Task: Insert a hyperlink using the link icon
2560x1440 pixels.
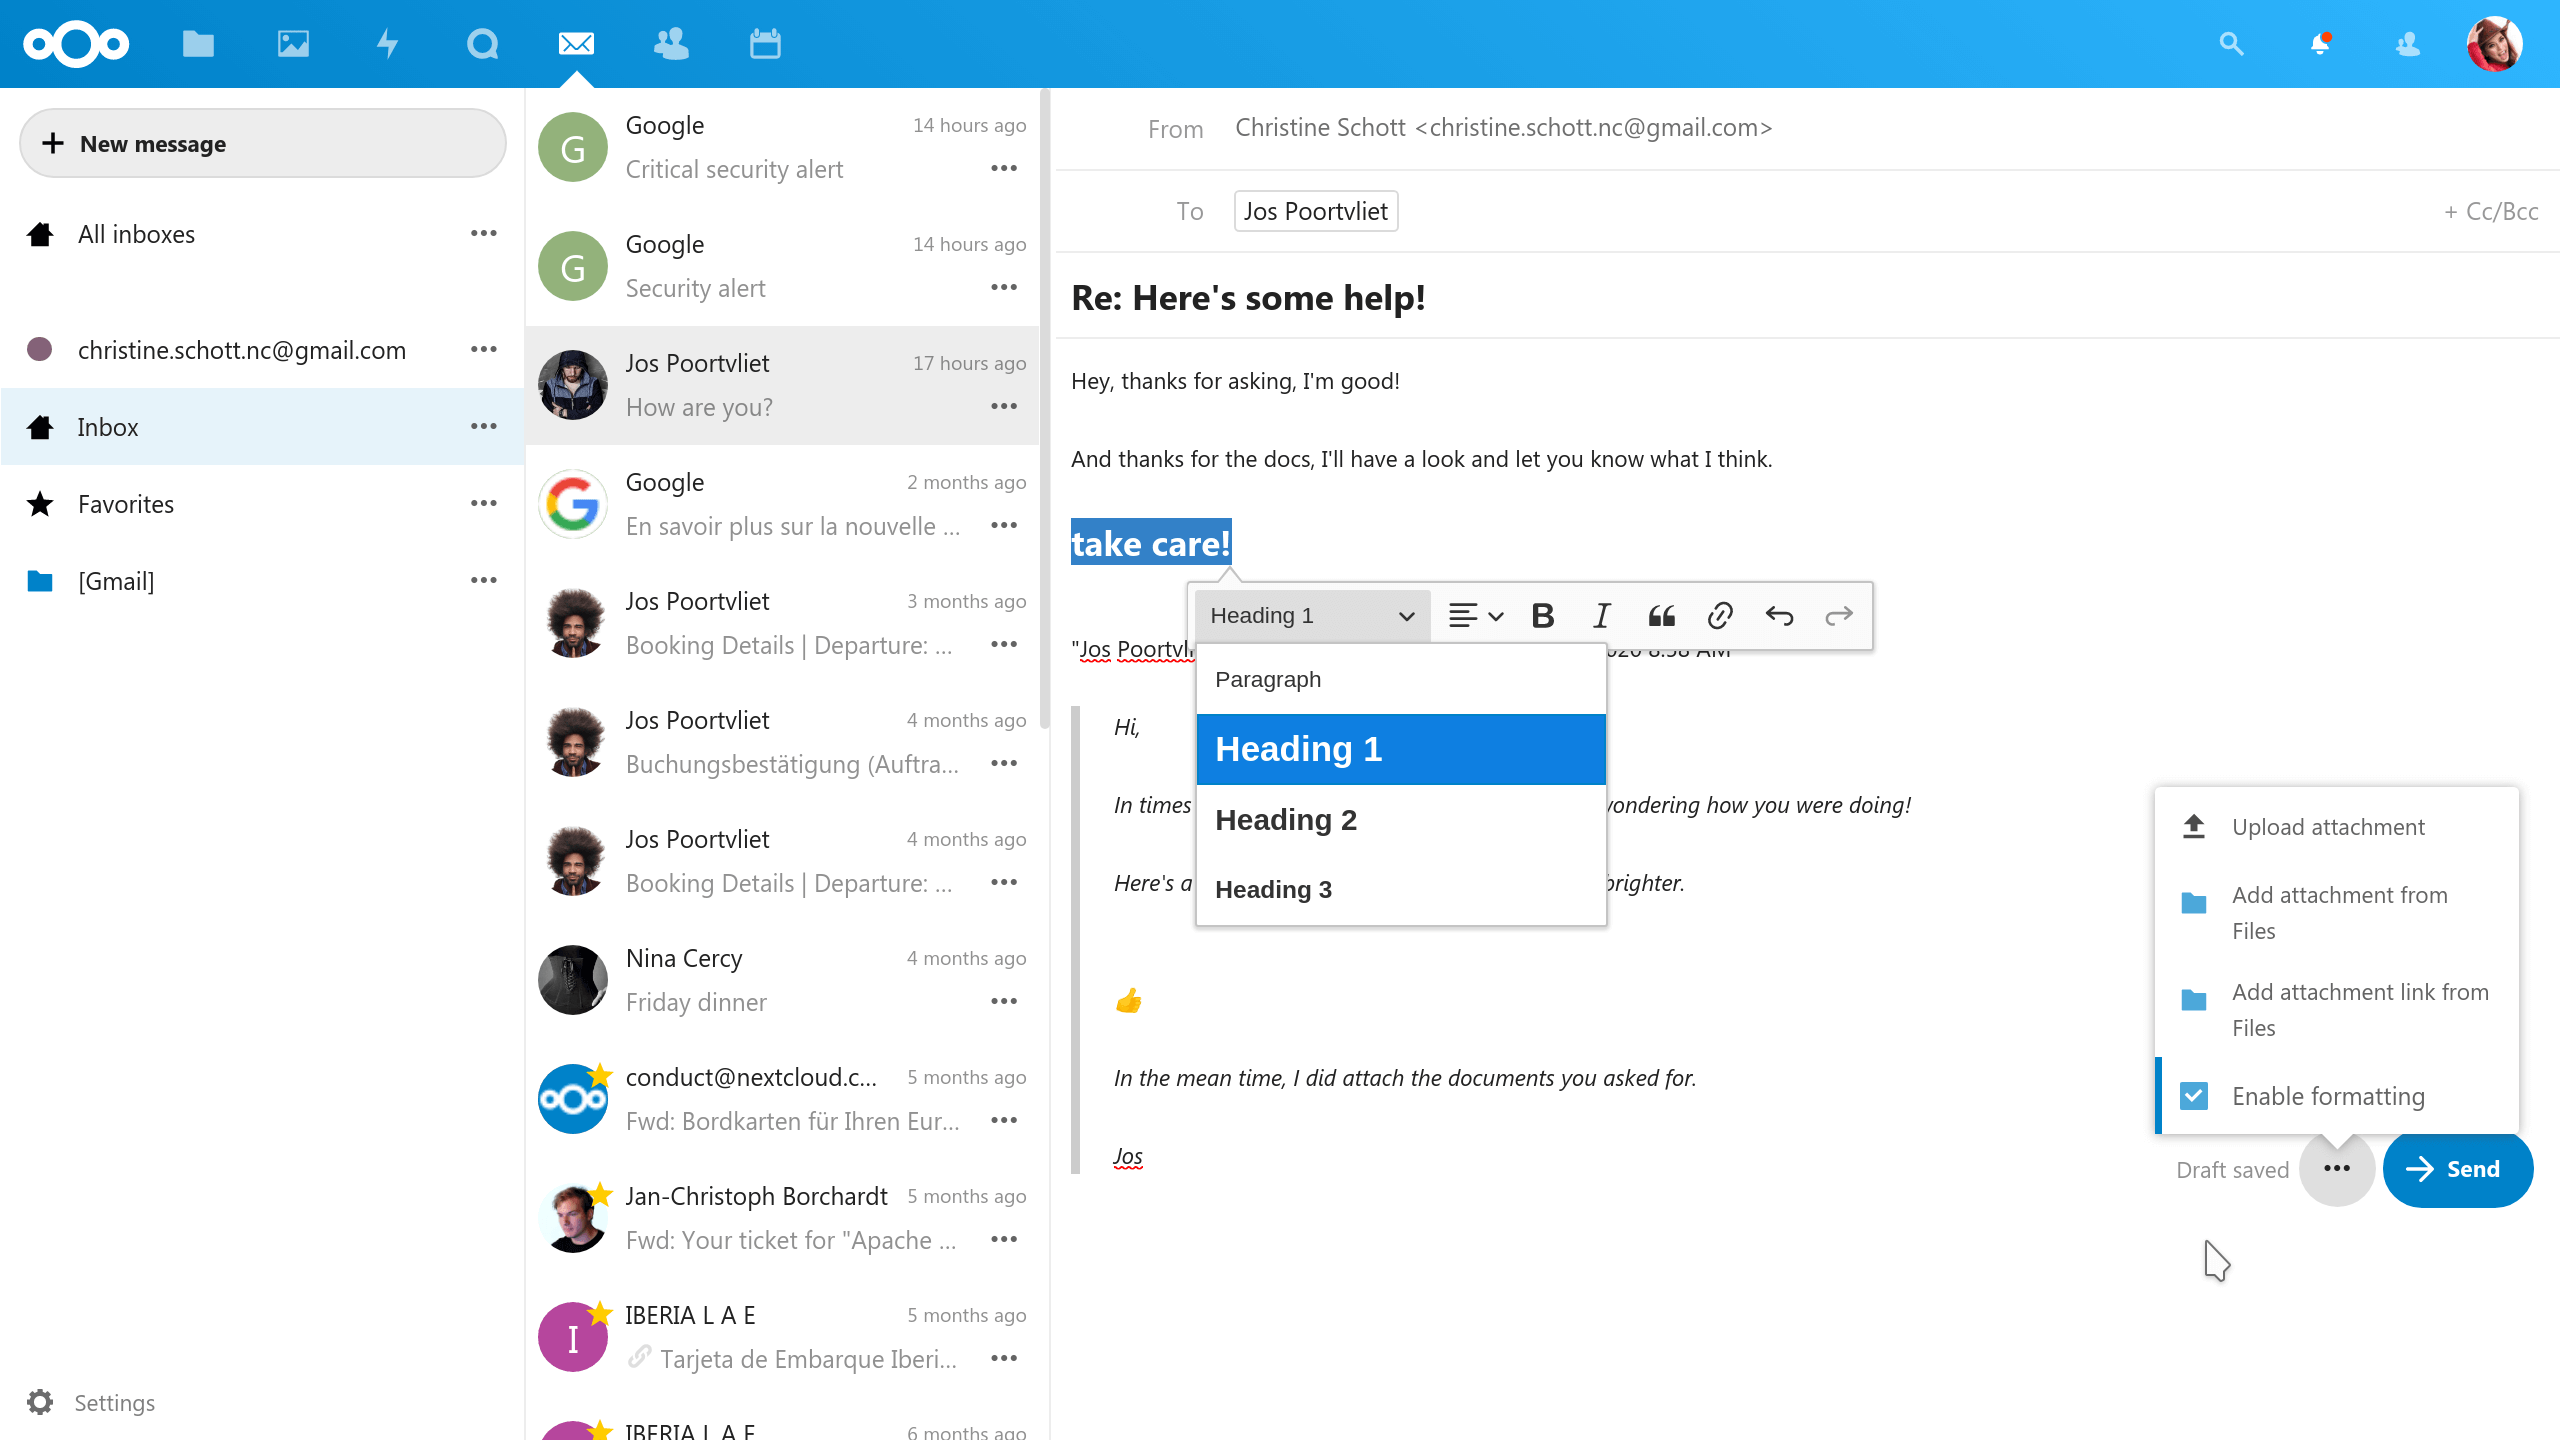Action: [x=1720, y=616]
